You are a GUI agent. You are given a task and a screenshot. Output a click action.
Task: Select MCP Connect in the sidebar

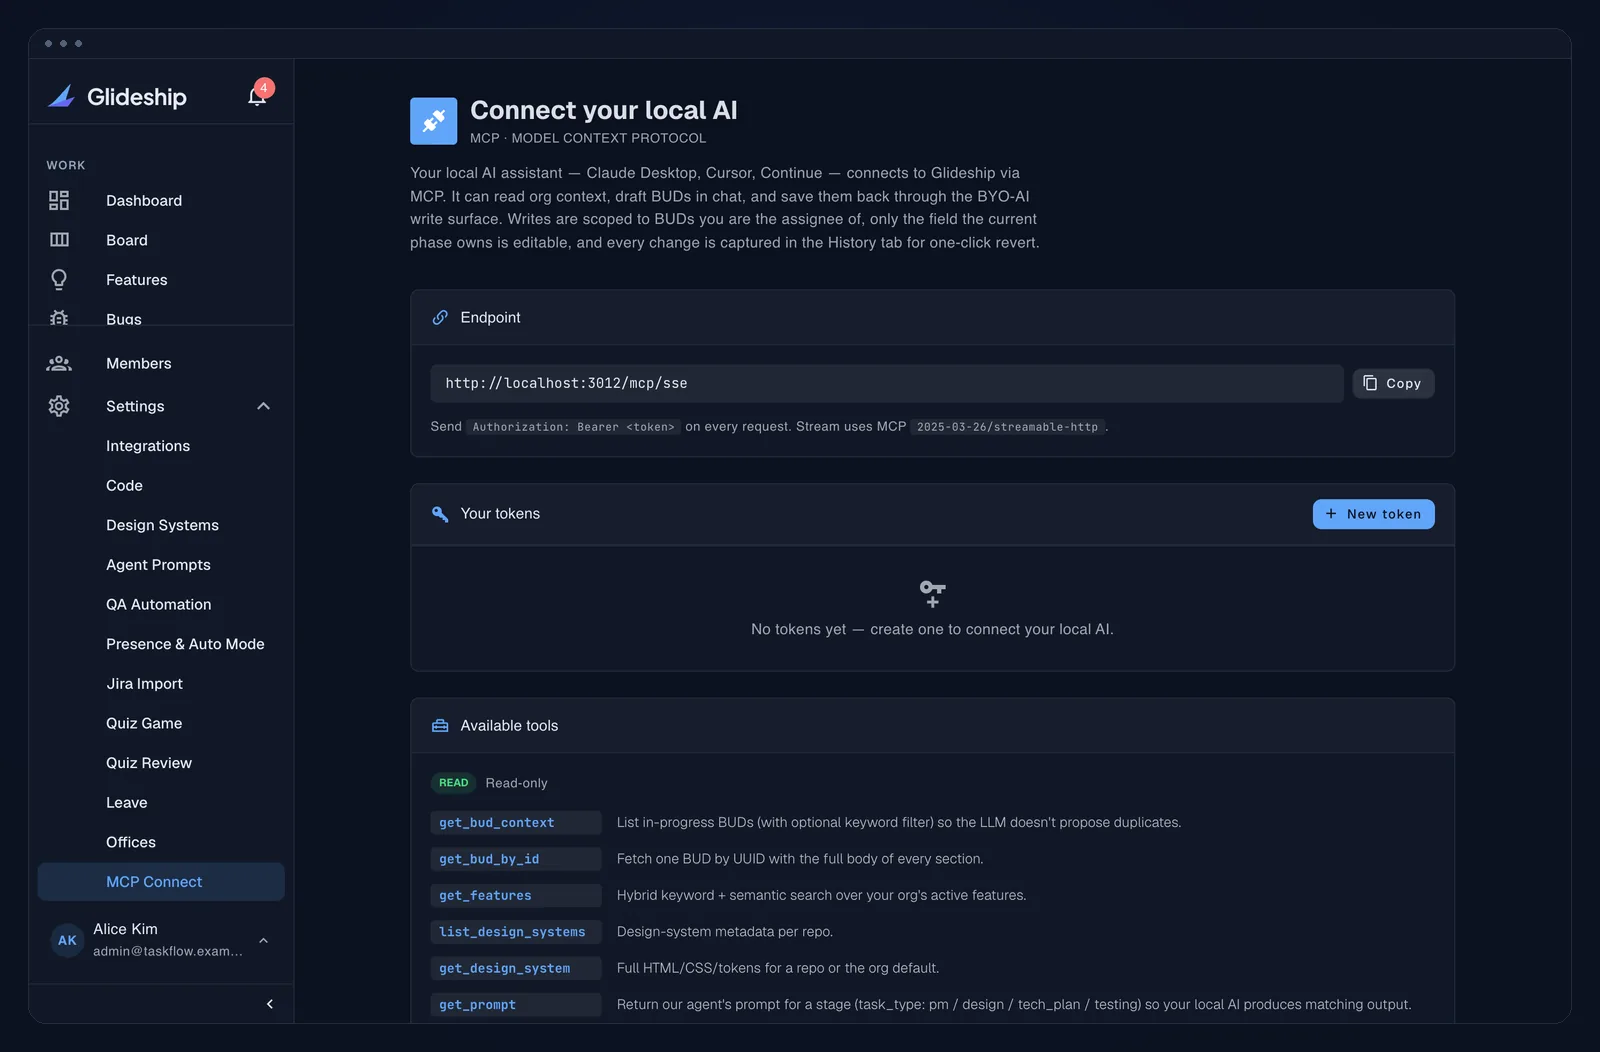[x=161, y=882]
